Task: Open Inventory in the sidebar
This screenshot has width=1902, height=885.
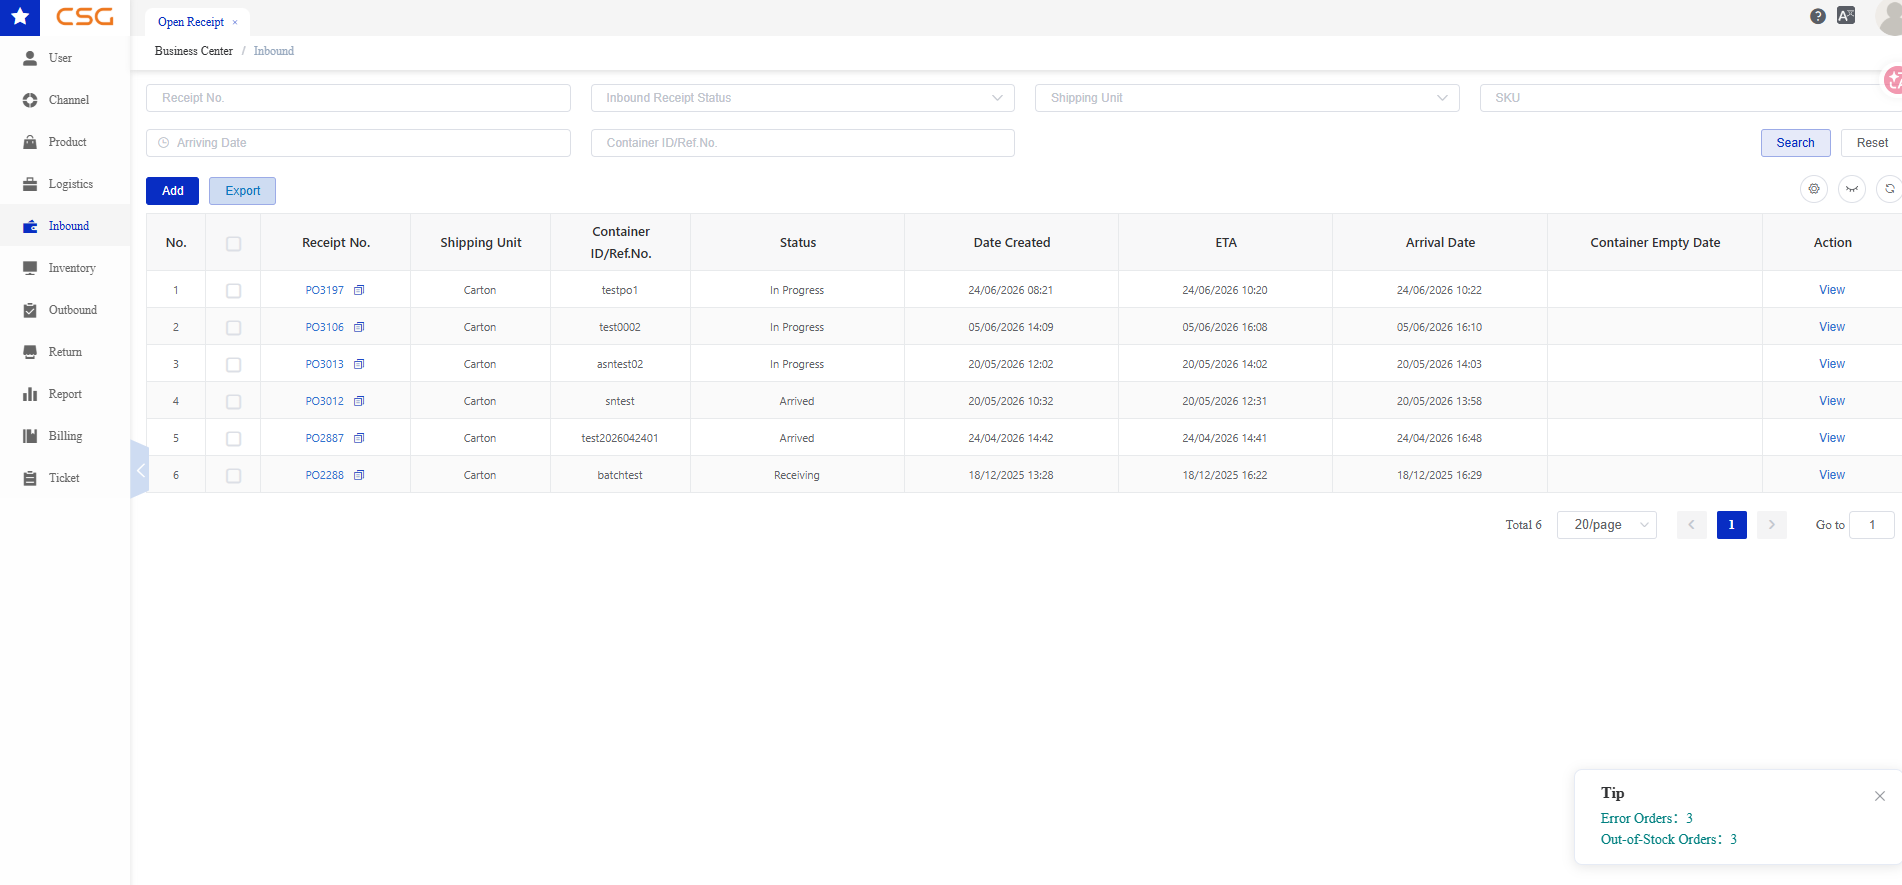Action: (65, 268)
